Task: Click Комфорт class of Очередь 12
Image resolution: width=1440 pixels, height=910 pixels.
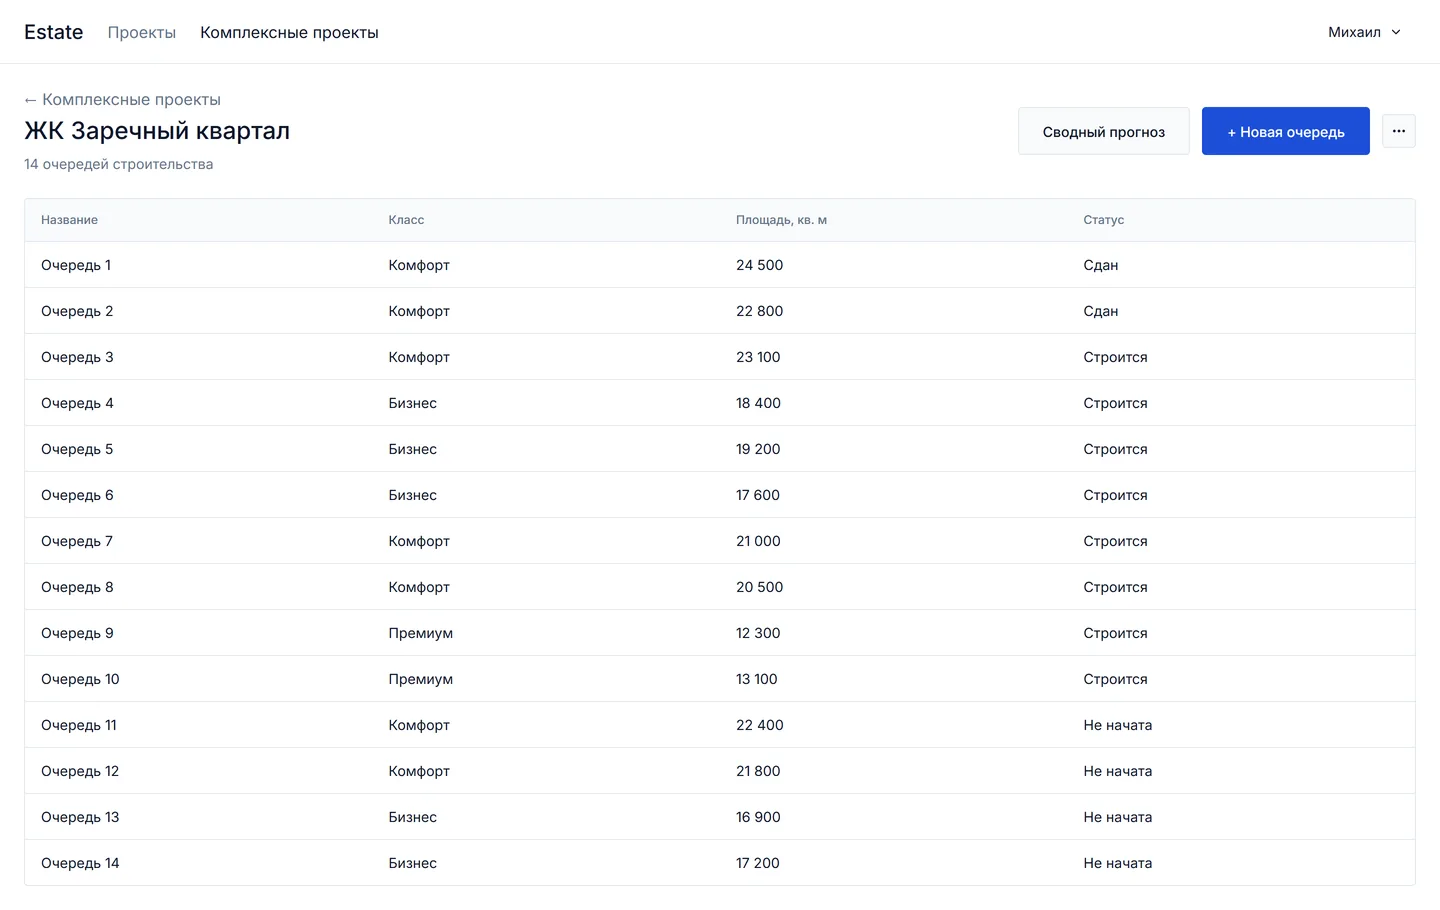Action: pyautogui.click(x=419, y=771)
